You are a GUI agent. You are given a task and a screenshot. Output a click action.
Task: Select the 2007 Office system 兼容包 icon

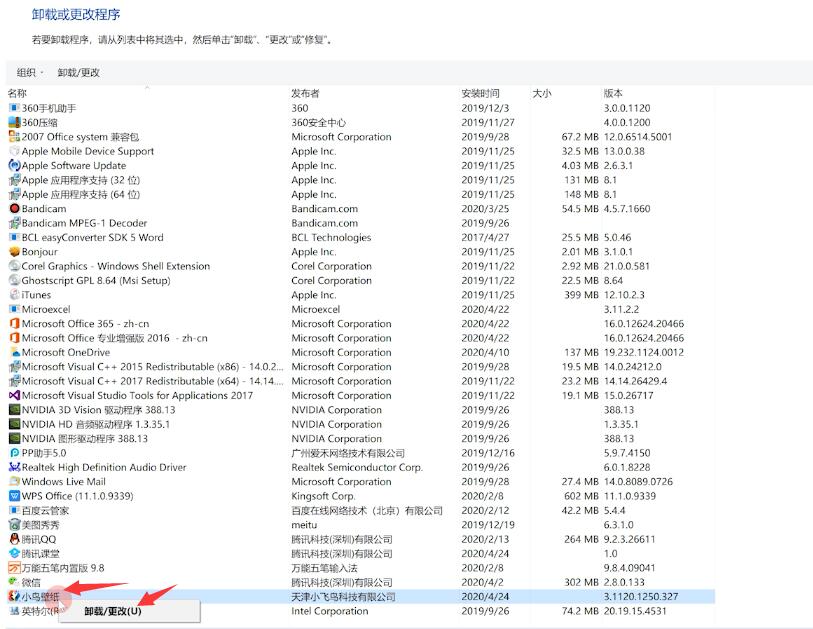[15, 137]
